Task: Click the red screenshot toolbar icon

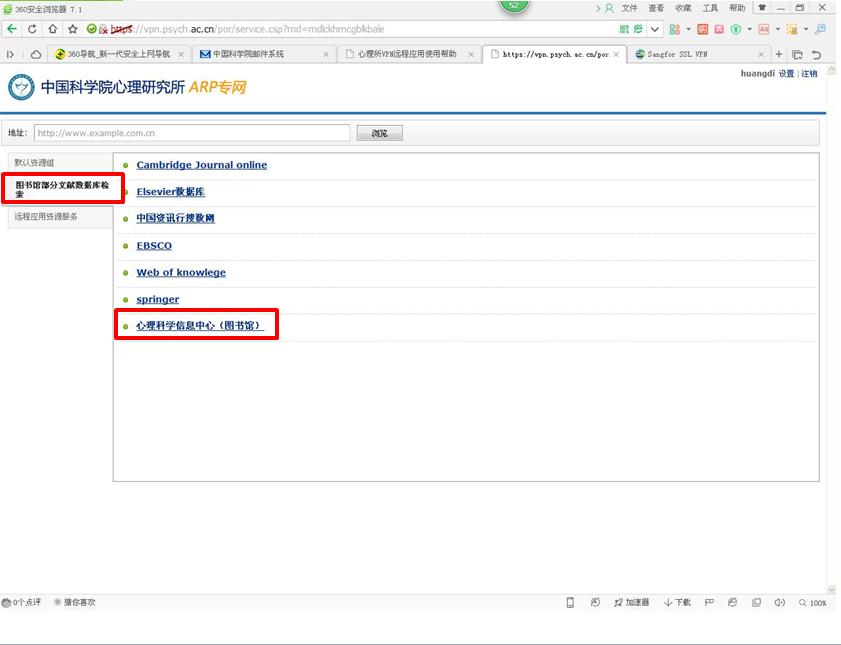Action: [x=703, y=29]
